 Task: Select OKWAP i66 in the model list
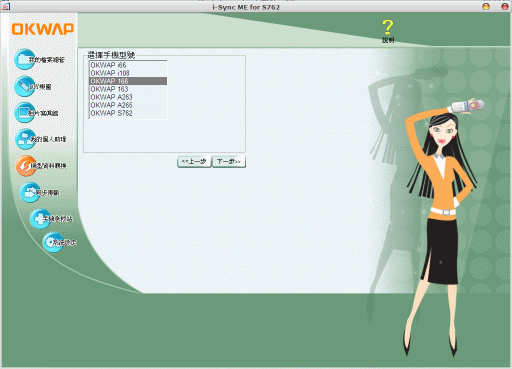[128, 65]
